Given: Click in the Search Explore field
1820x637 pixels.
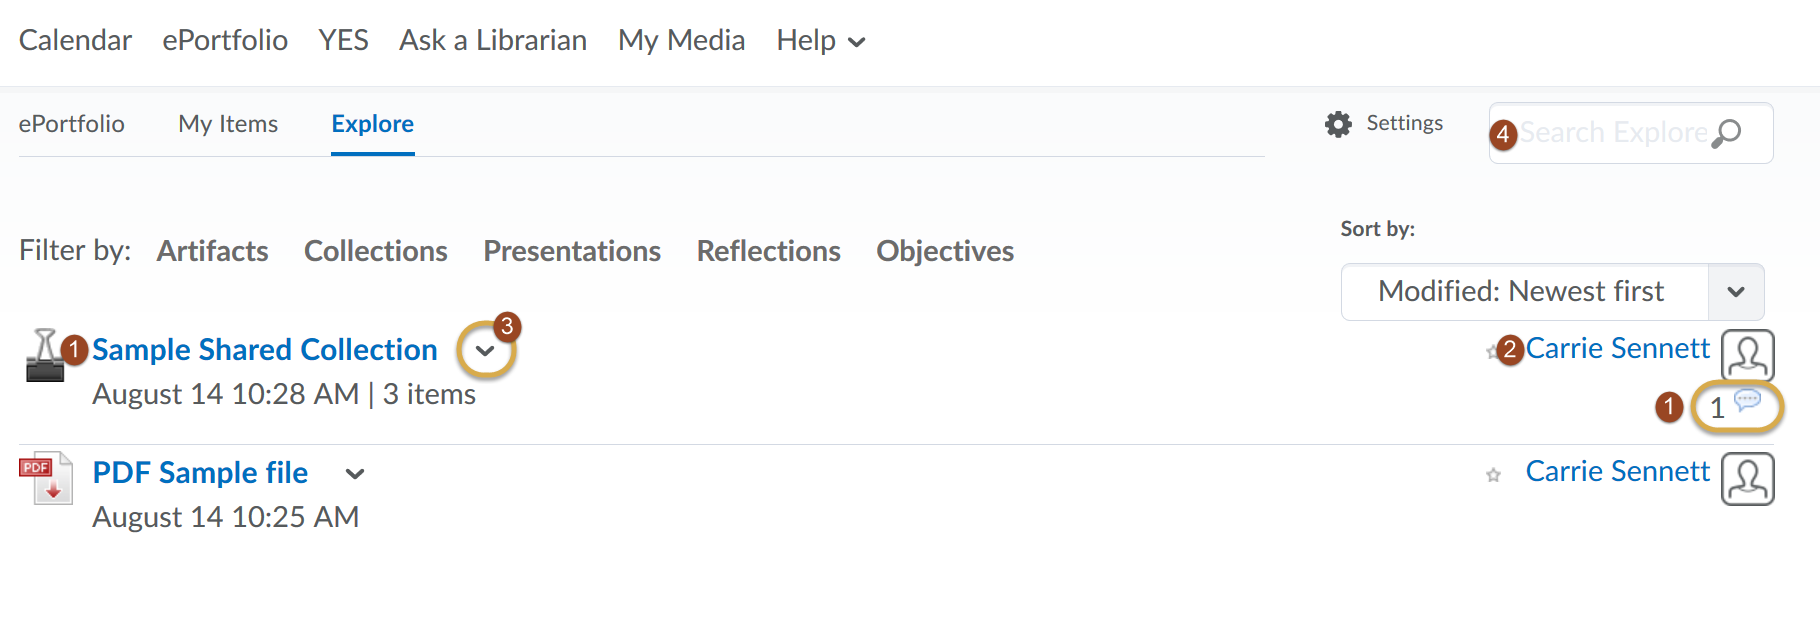Looking at the screenshot, I should pos(1631,133).
